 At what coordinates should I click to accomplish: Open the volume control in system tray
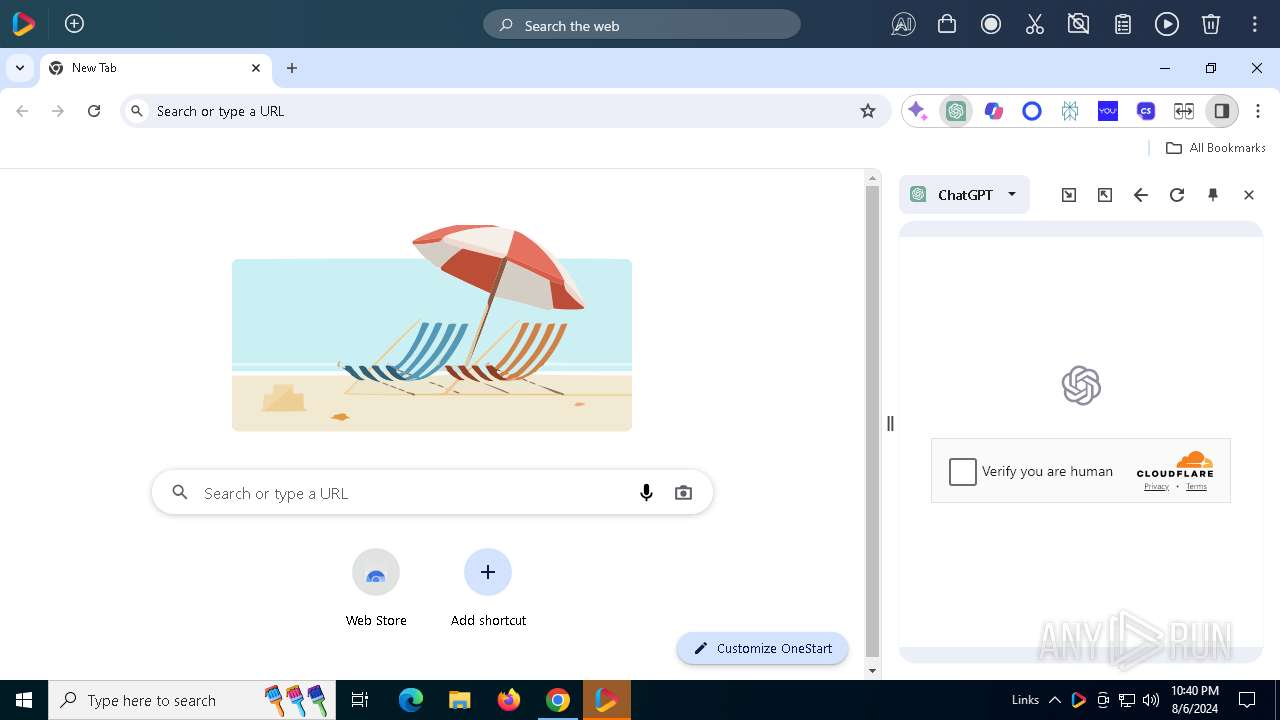coord(1151,700)
